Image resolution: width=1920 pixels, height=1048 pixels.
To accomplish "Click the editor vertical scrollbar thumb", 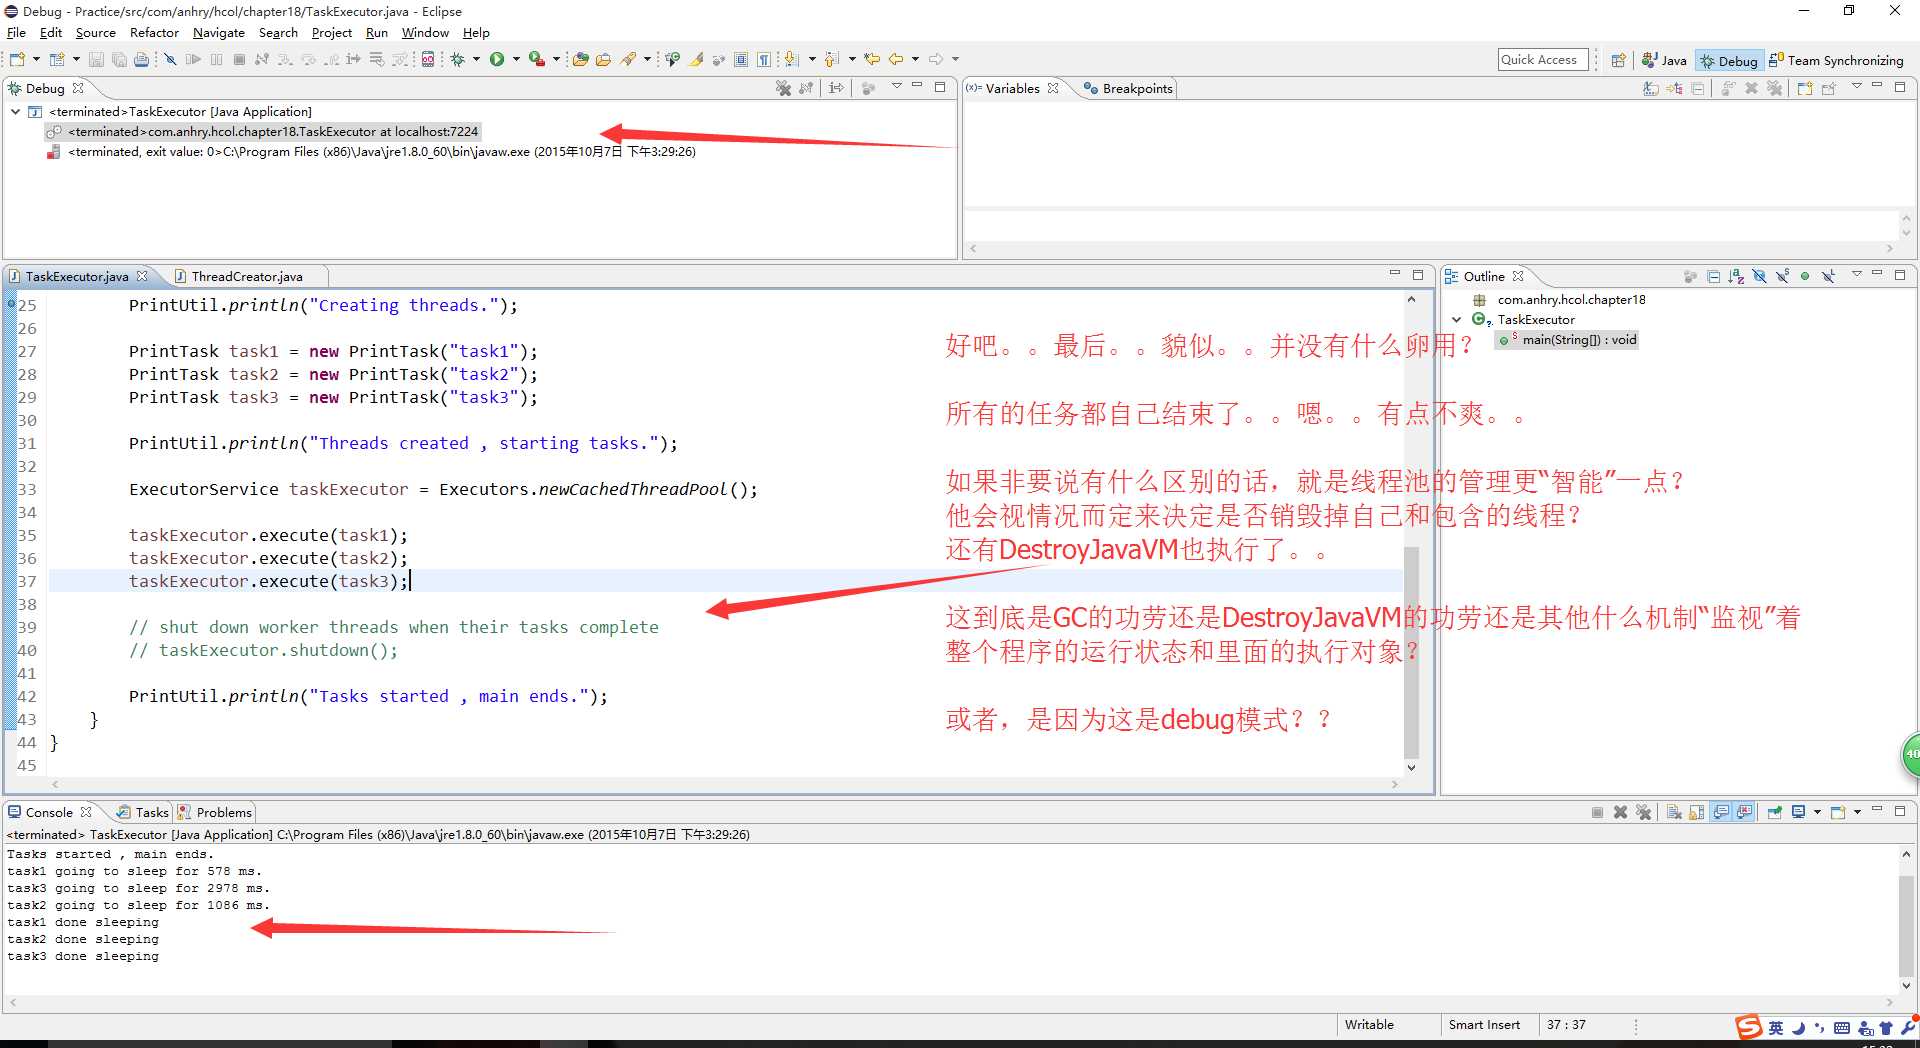I will [1411, 652].
